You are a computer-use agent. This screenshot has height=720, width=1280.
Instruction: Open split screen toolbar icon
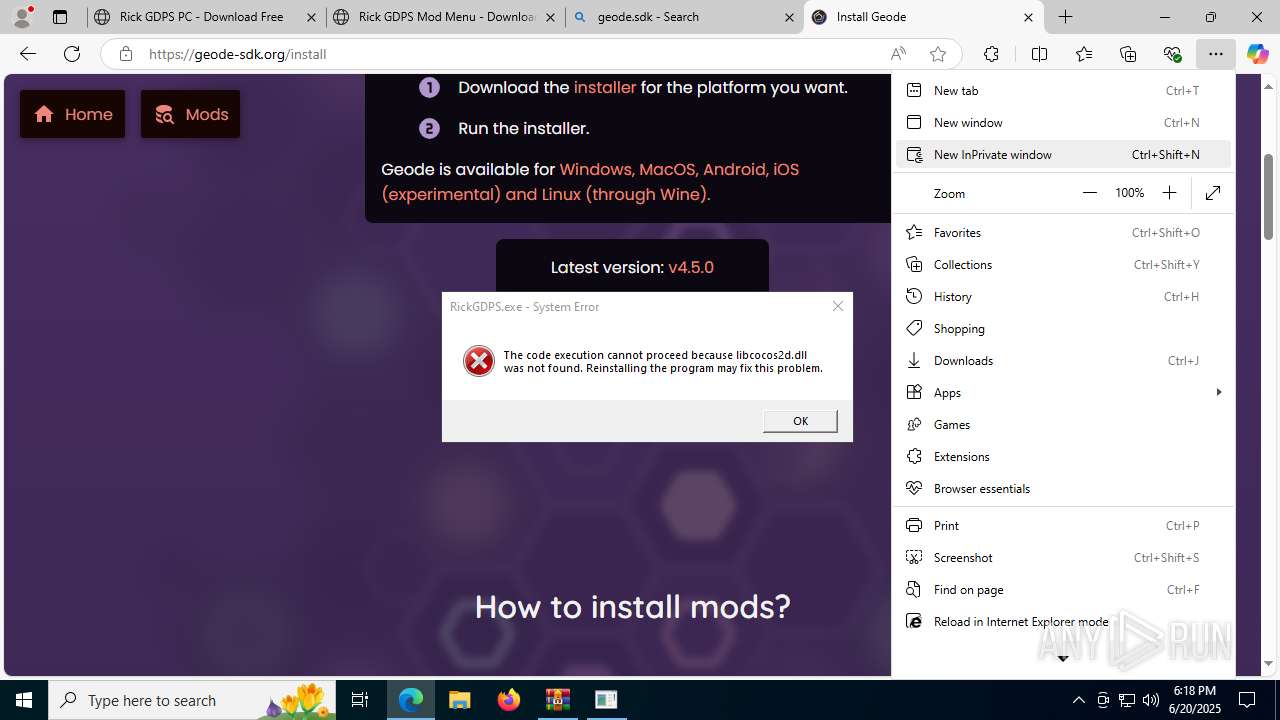coord(1039,54)
